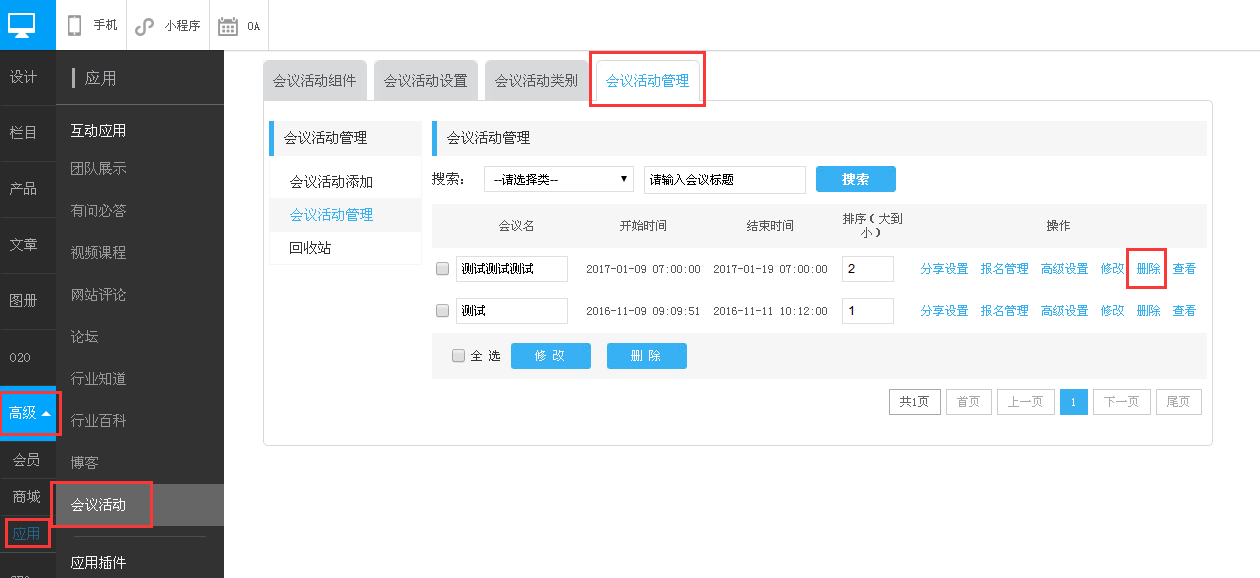Click the meeting title search field

725,180
